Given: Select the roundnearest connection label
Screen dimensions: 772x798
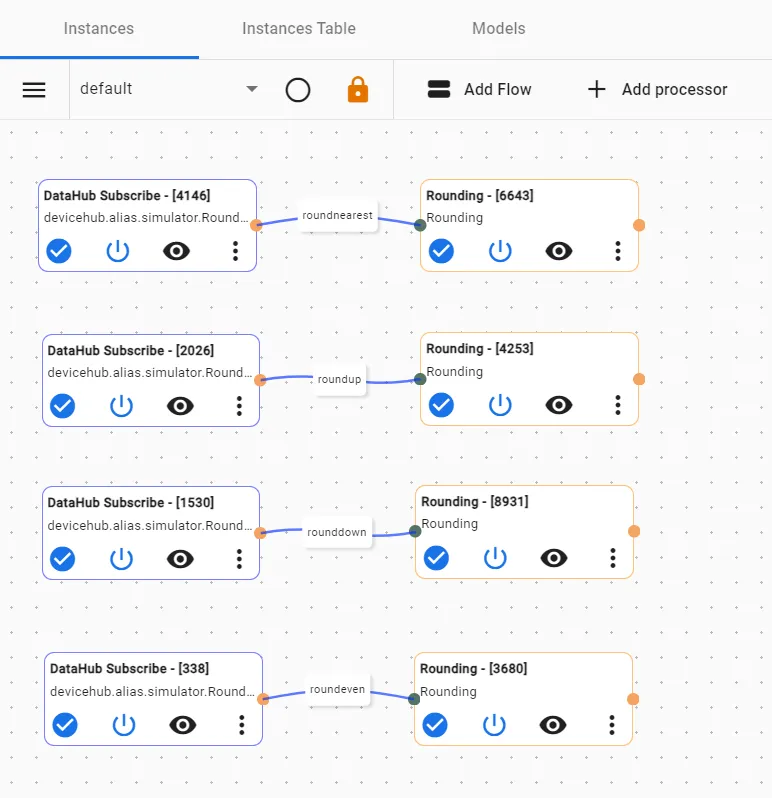Looking at the screenshot, I should pos(337,216).
